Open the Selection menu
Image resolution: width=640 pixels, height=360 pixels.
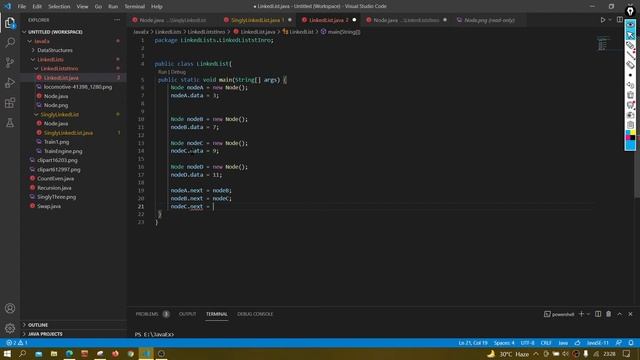point(59,7)
